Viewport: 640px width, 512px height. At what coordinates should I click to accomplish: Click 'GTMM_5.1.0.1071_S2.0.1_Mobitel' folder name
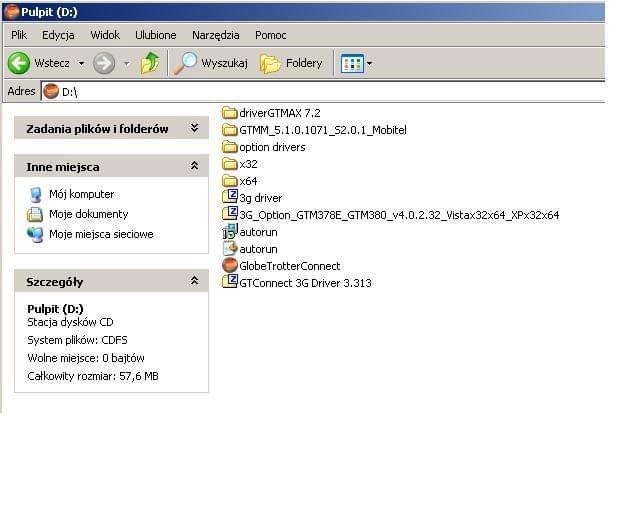point(323,130)
